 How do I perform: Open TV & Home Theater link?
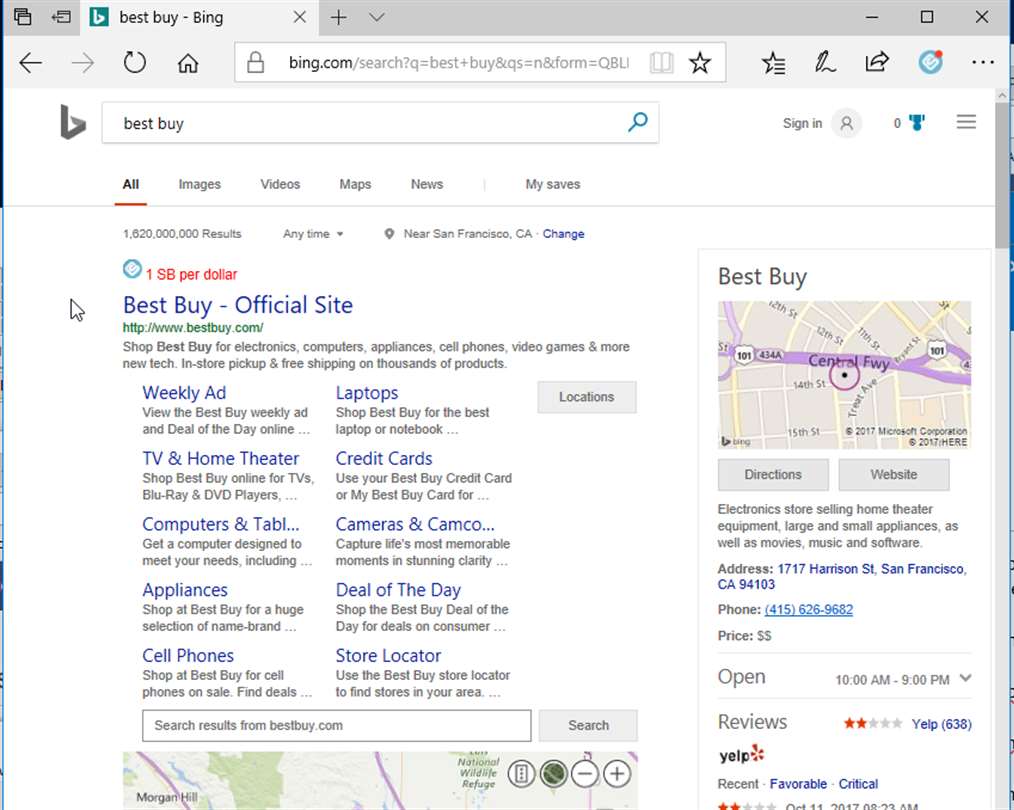point(221,458)
